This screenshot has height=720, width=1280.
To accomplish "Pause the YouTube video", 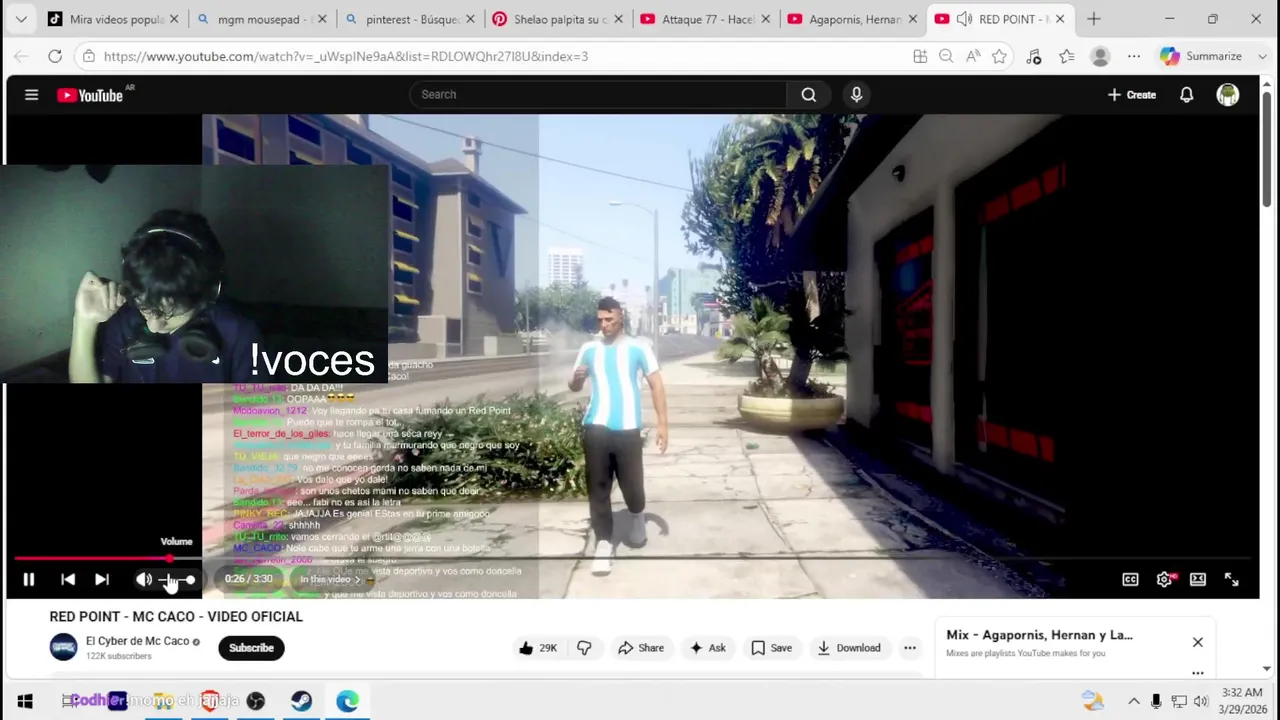I will tap(29, 579).
